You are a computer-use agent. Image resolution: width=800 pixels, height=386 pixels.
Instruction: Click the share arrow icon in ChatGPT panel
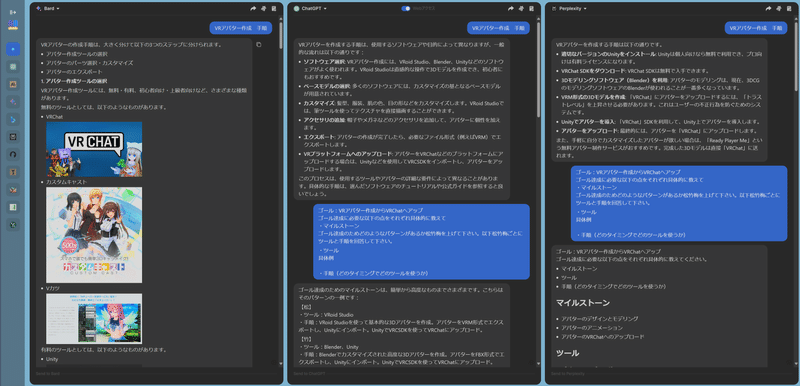tap(511, 9)
